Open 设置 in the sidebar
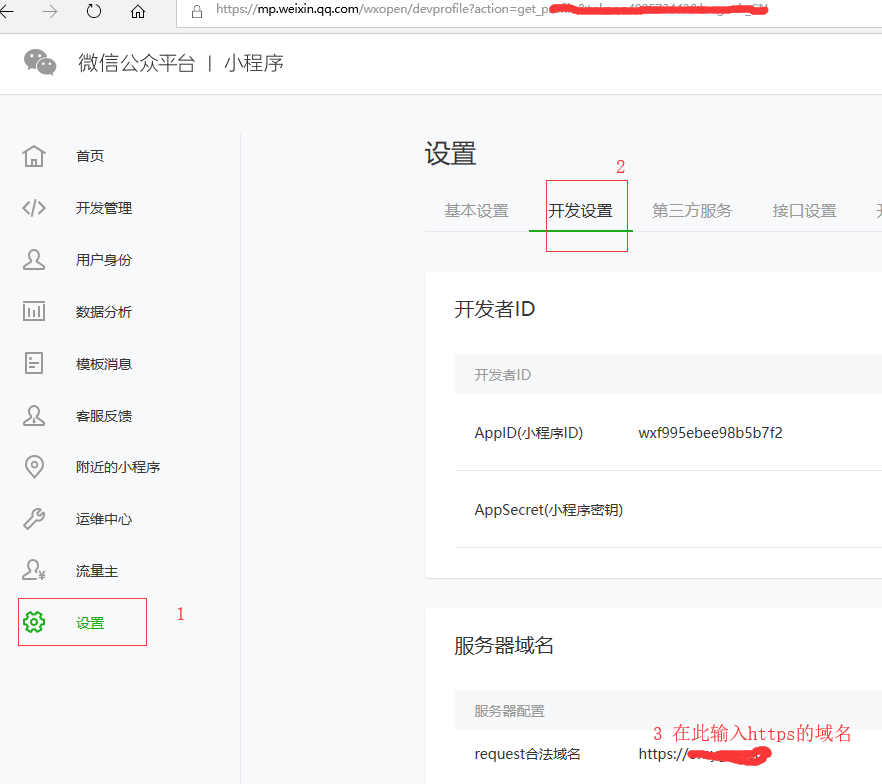The width and height of the screenshot is (882, 784). point(90,623)
